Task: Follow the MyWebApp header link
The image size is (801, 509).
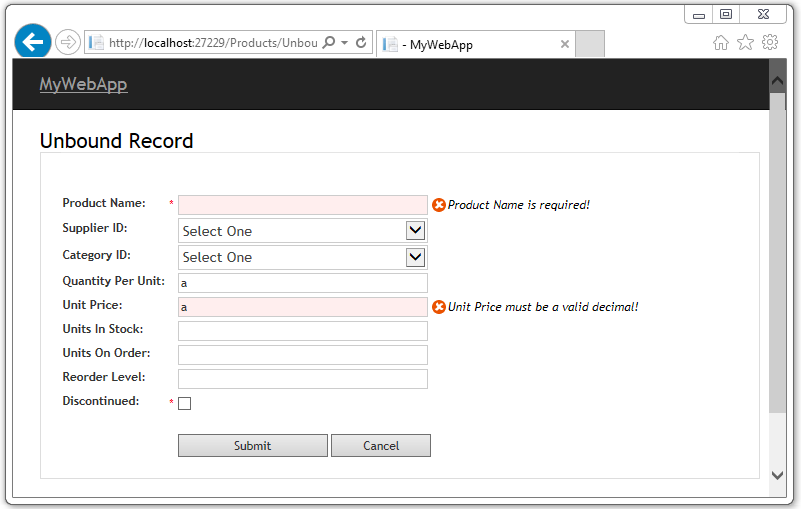Action: pos(83,84)
